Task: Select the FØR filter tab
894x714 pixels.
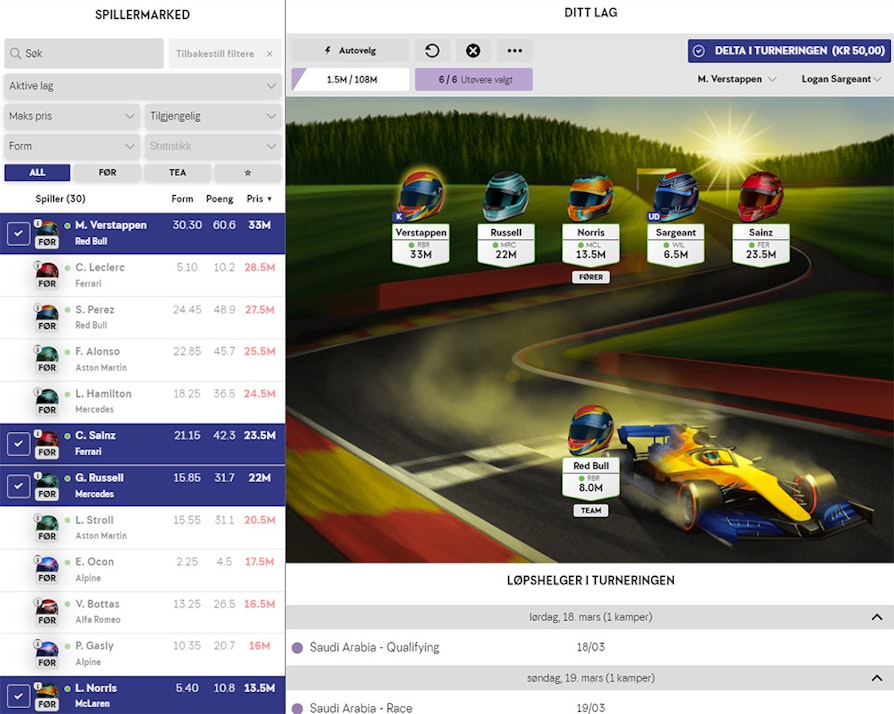Action: coord(107,173)
